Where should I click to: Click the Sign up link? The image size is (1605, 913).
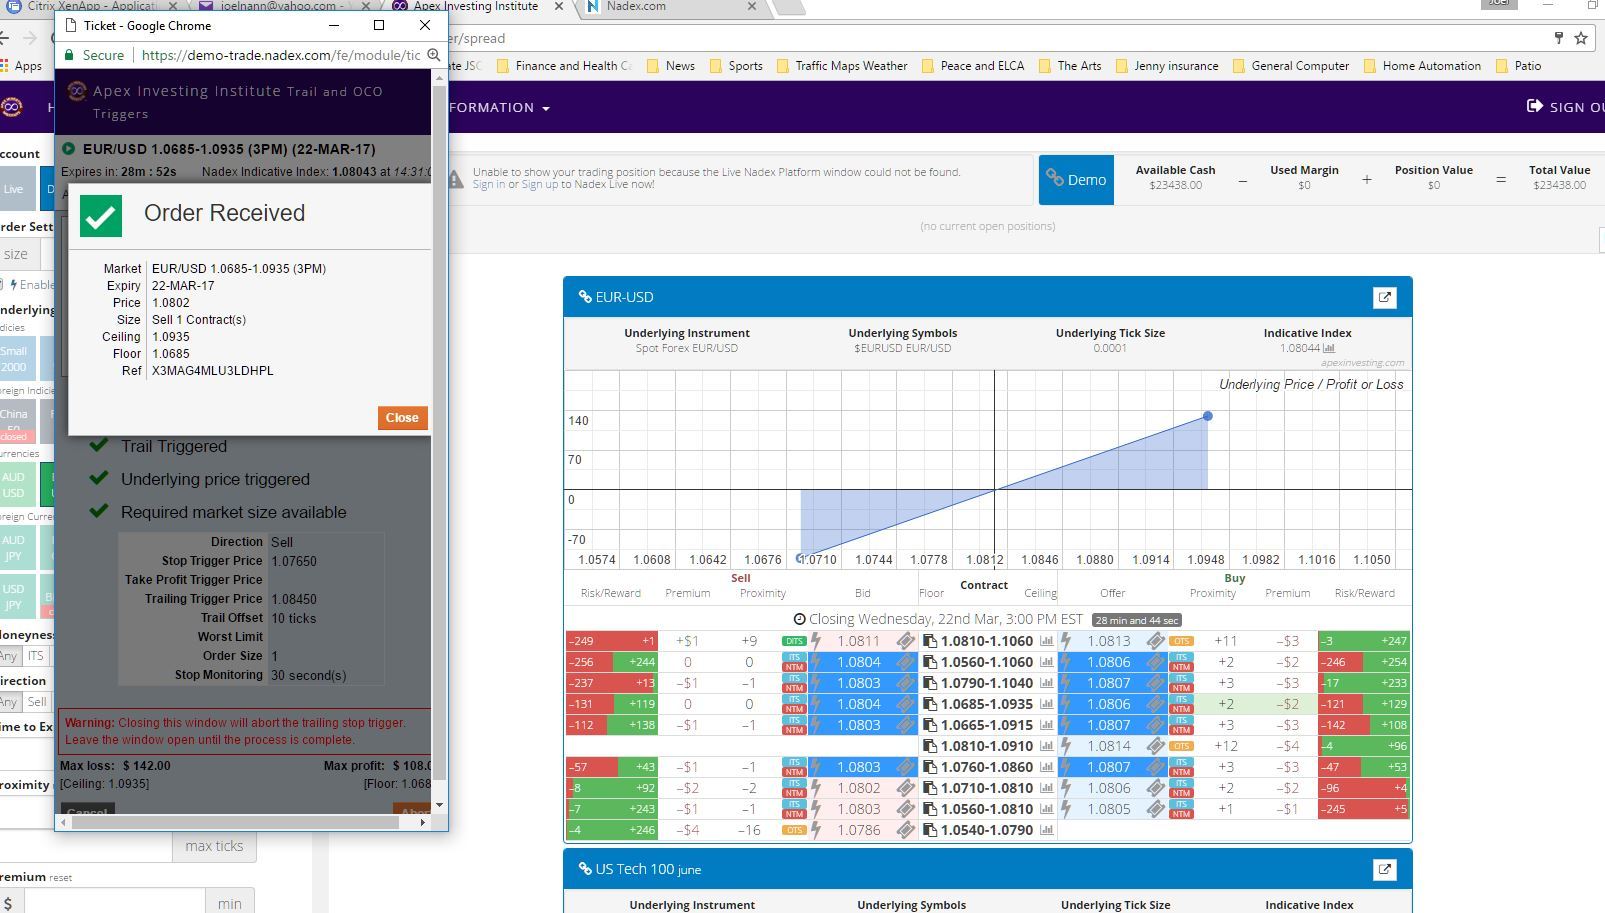tap(539, 184)
